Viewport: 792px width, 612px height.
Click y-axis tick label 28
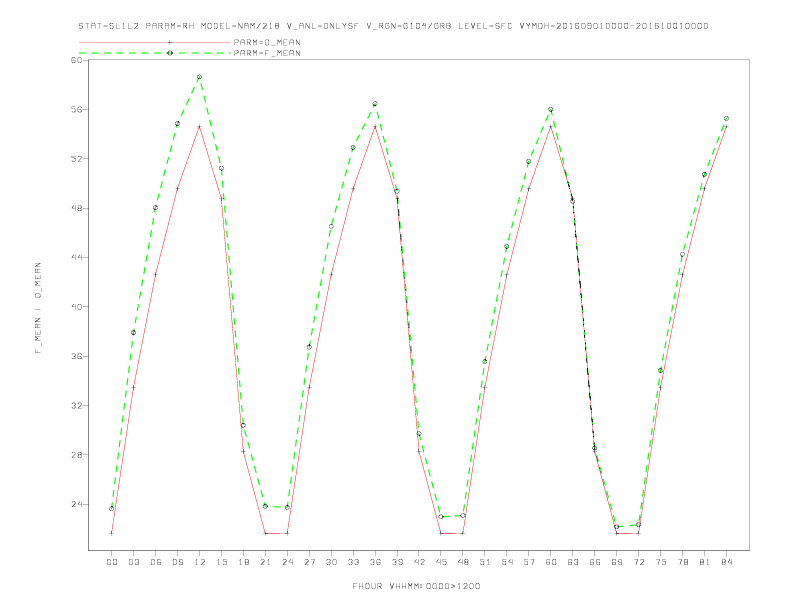pos(77,455)
